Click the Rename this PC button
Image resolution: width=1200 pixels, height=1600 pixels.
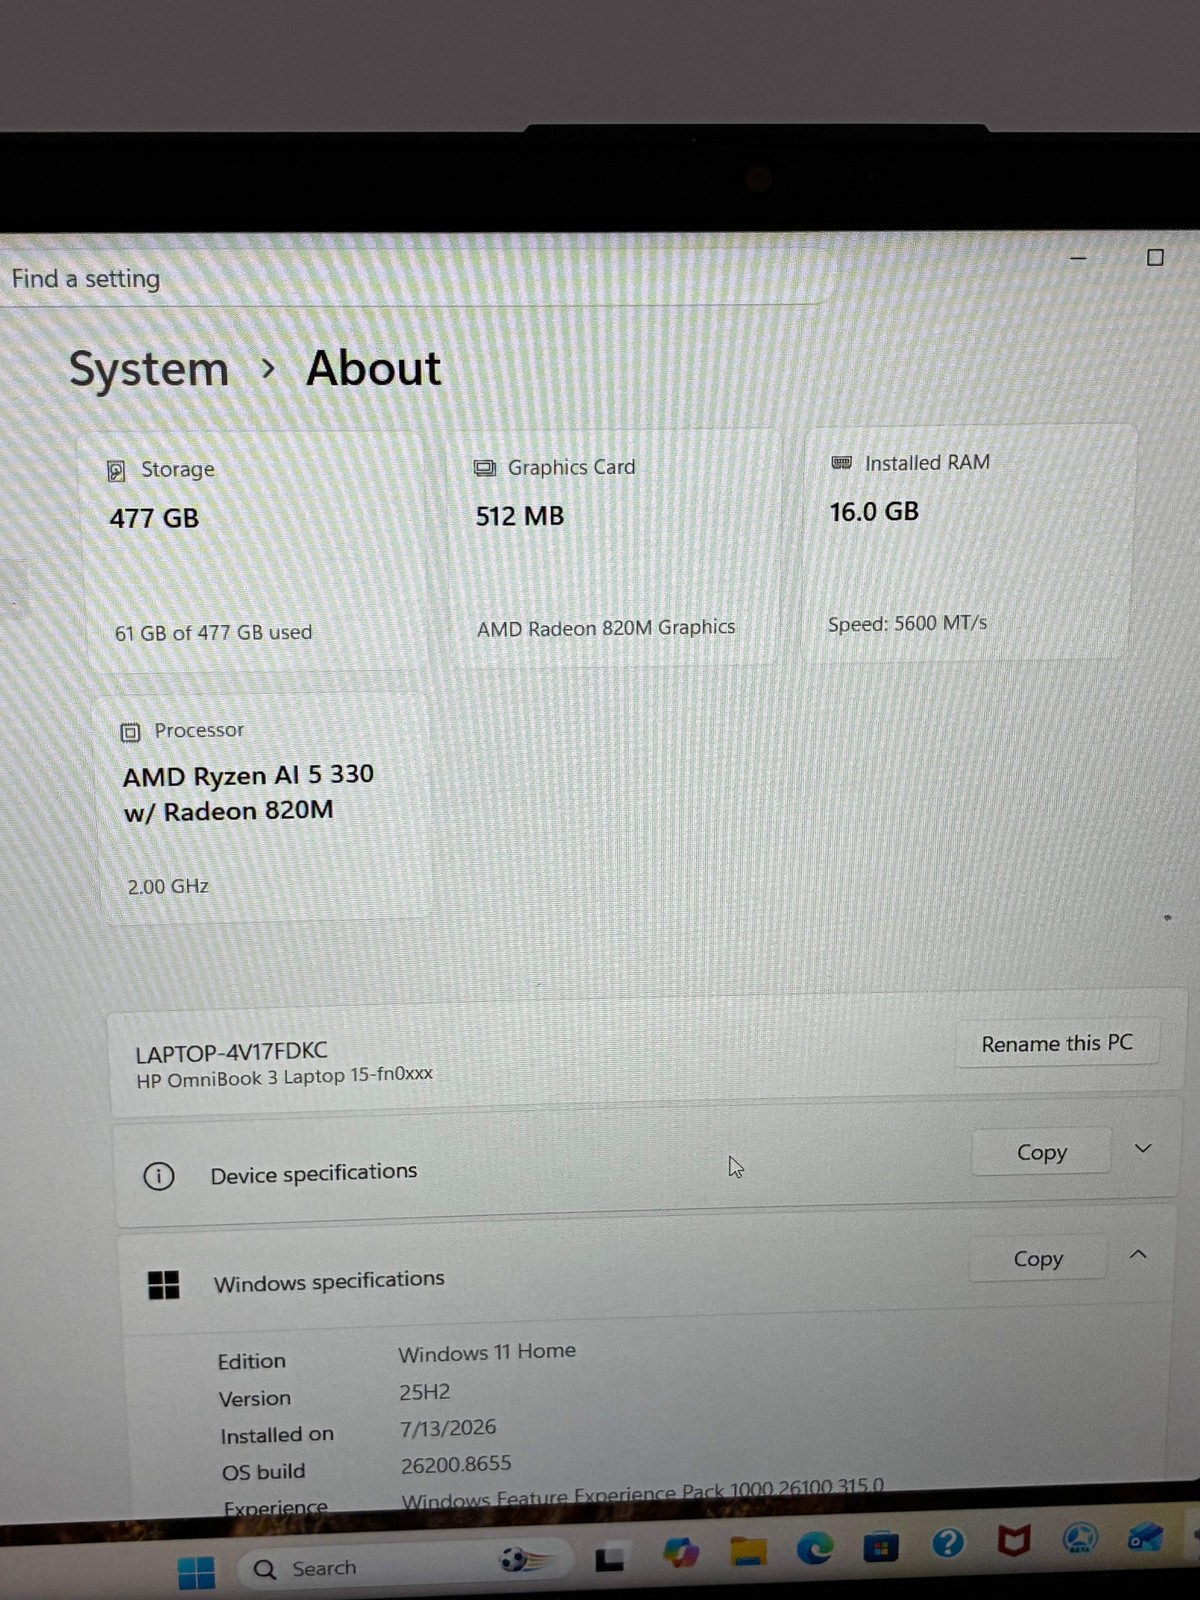point(1057,1043)
